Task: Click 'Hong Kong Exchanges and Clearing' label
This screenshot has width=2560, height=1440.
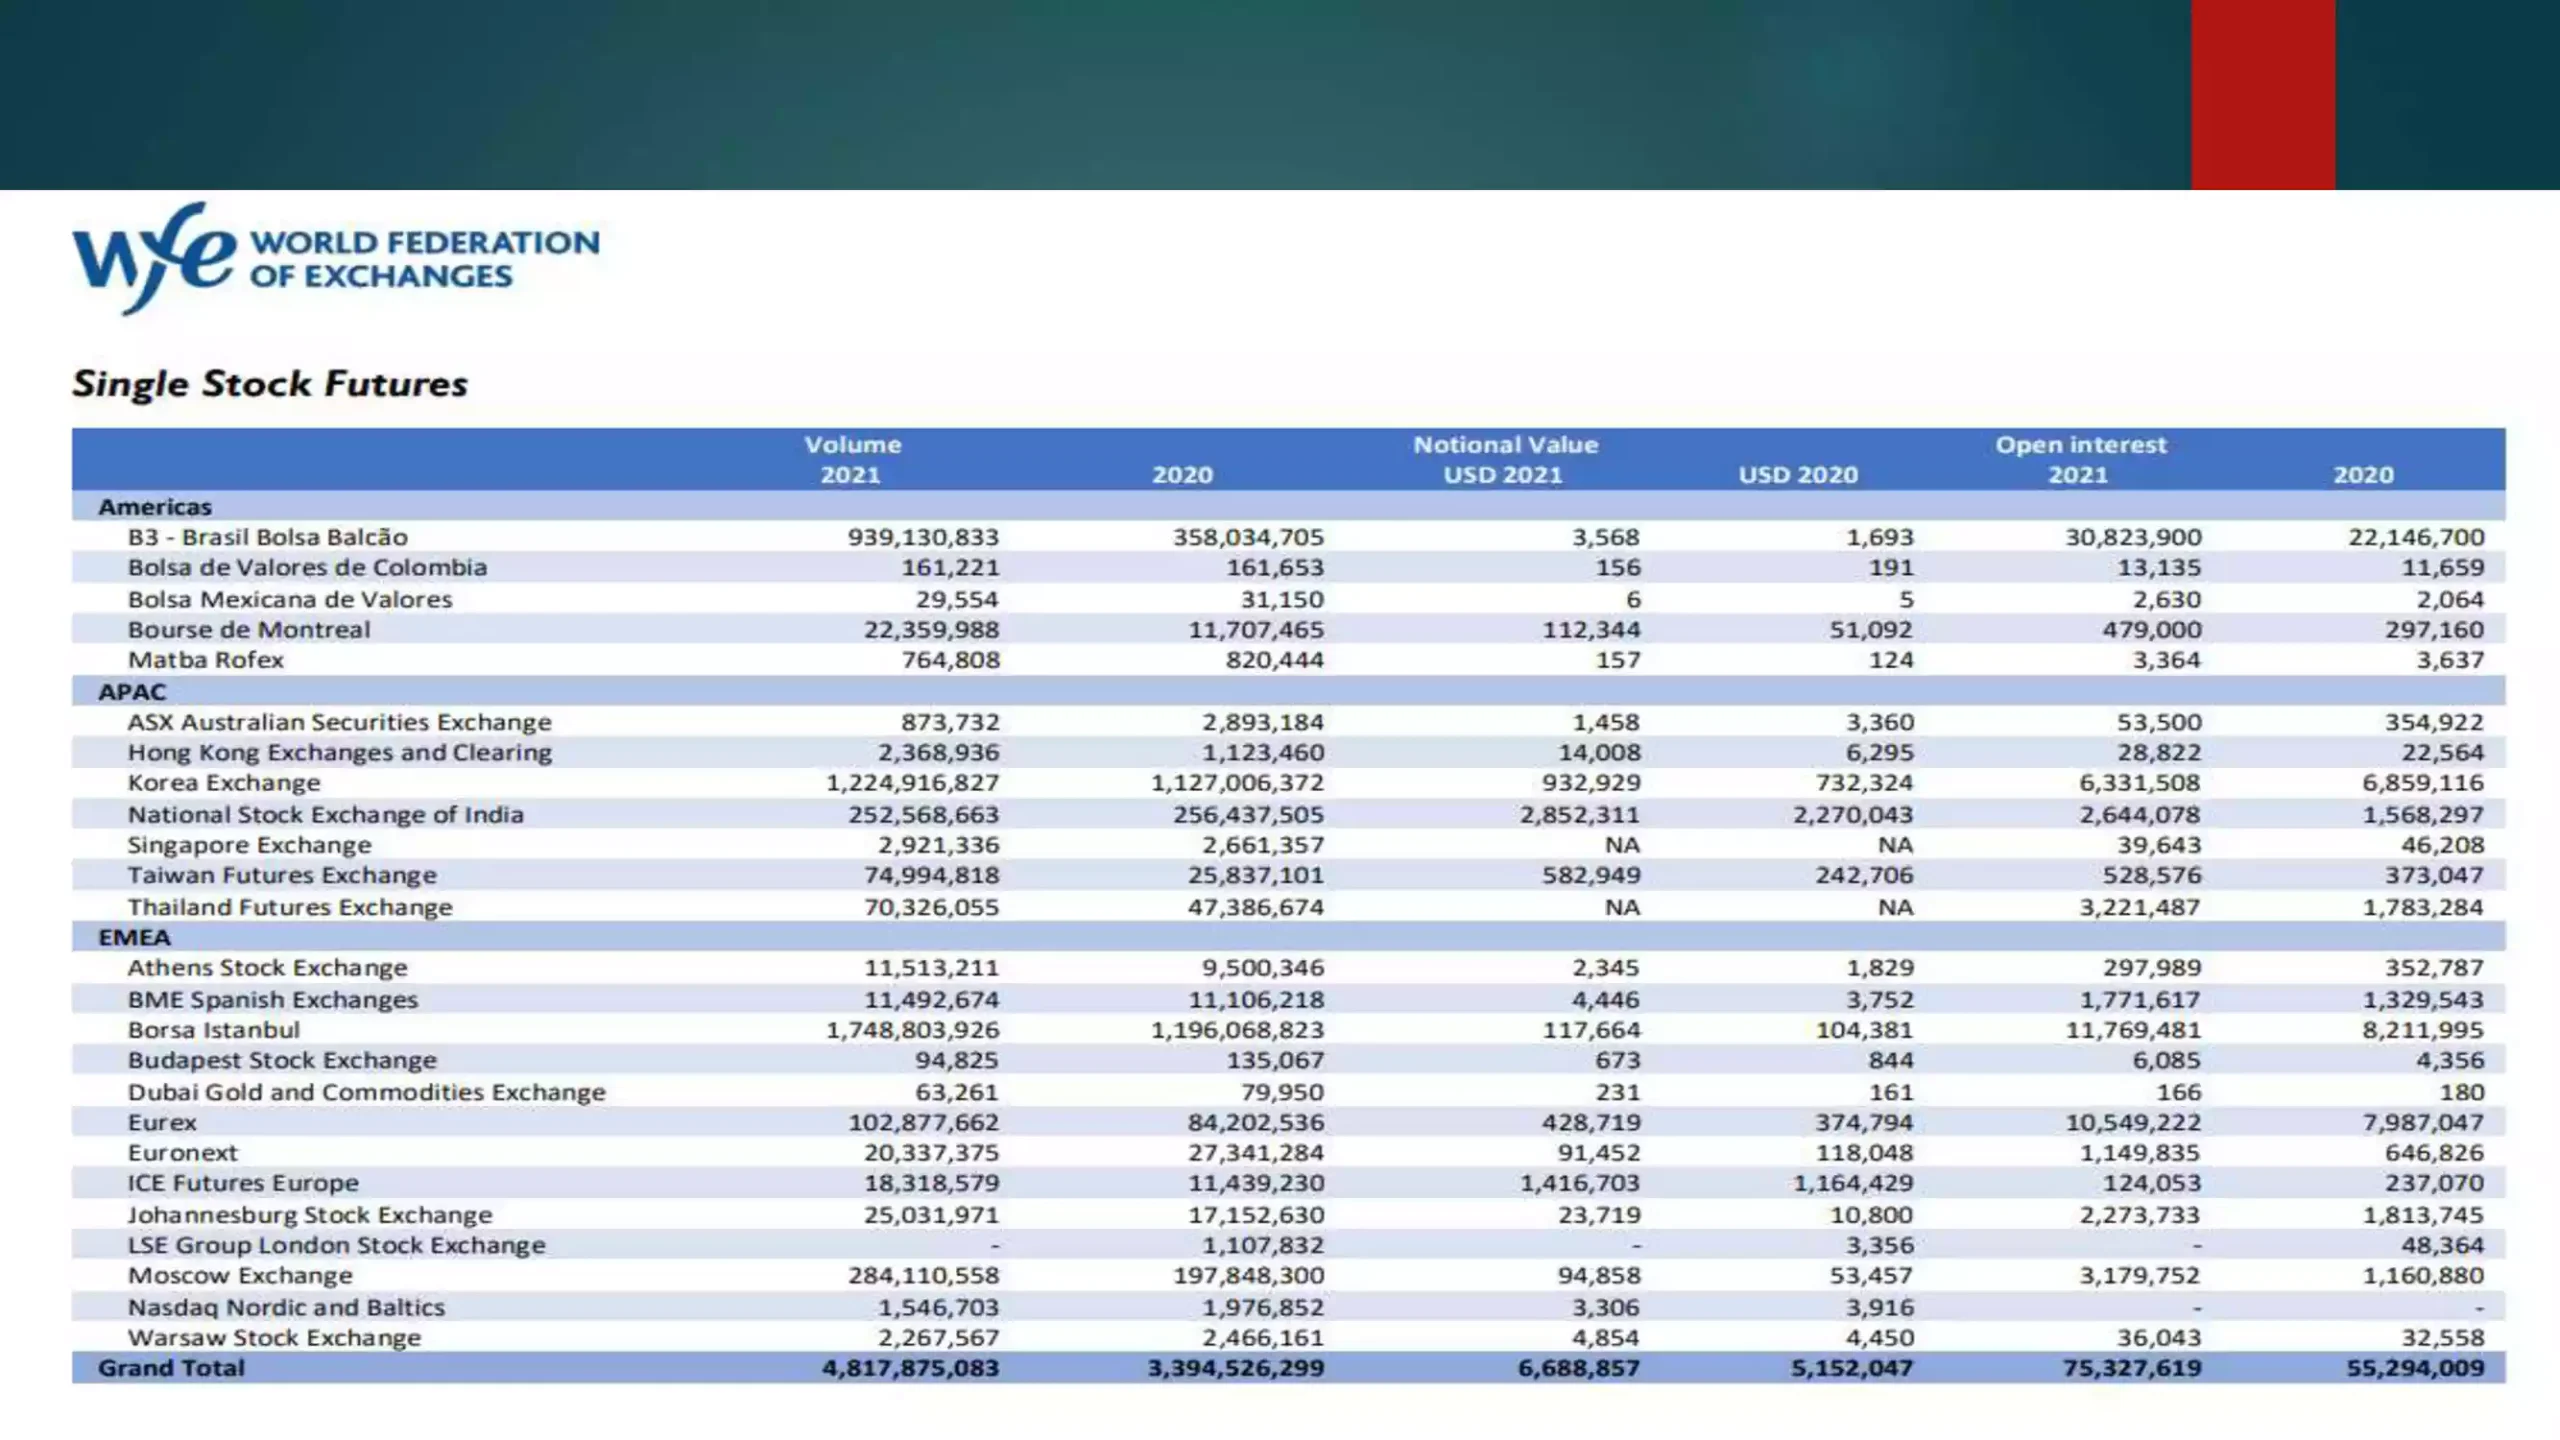Action: (339, 752)
